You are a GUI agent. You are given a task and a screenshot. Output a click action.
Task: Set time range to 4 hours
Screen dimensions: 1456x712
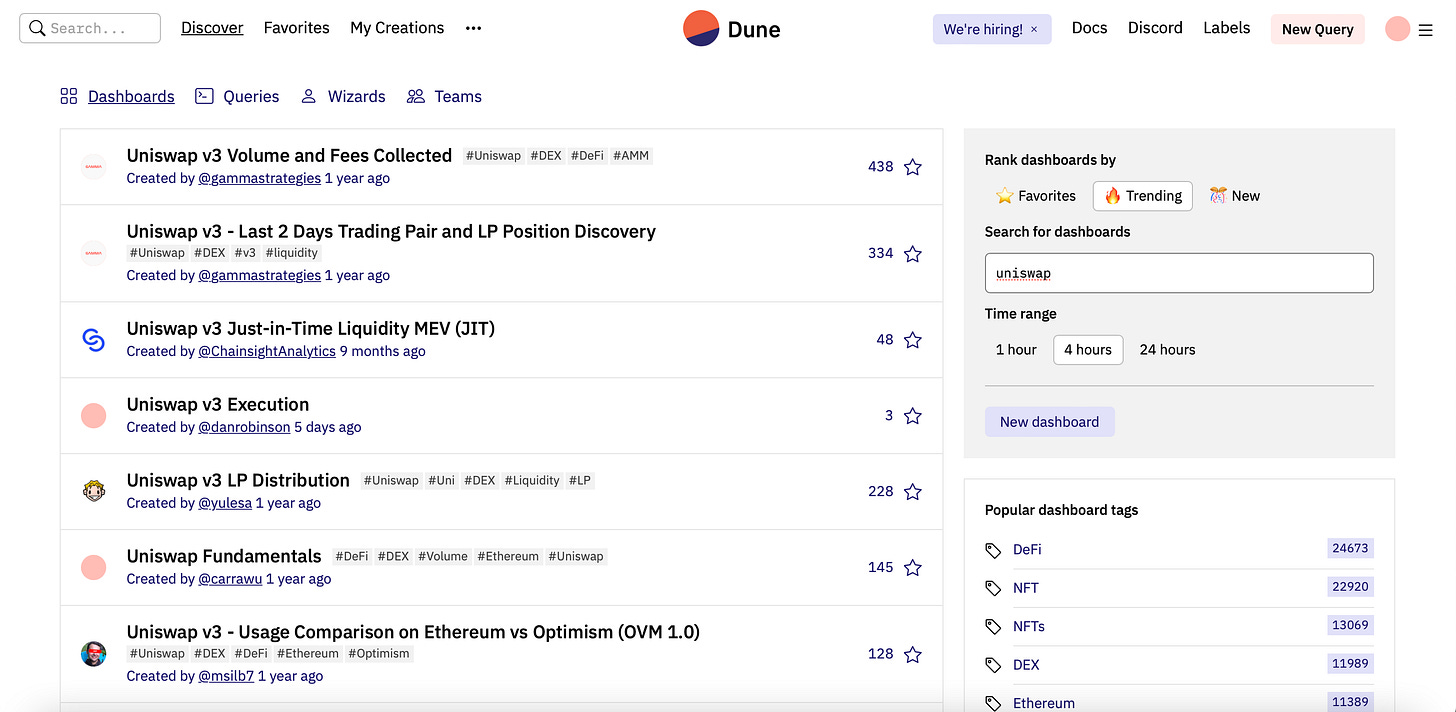[x=1088, y=350]
